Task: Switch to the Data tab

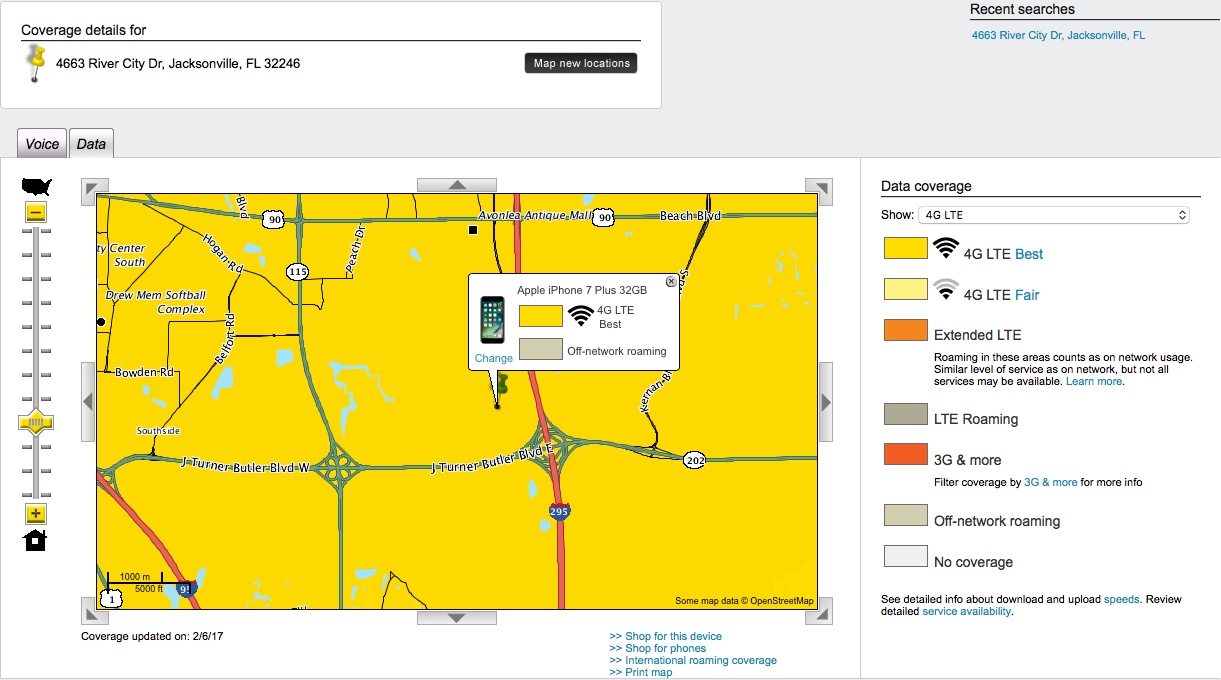Action: [91, 144]
